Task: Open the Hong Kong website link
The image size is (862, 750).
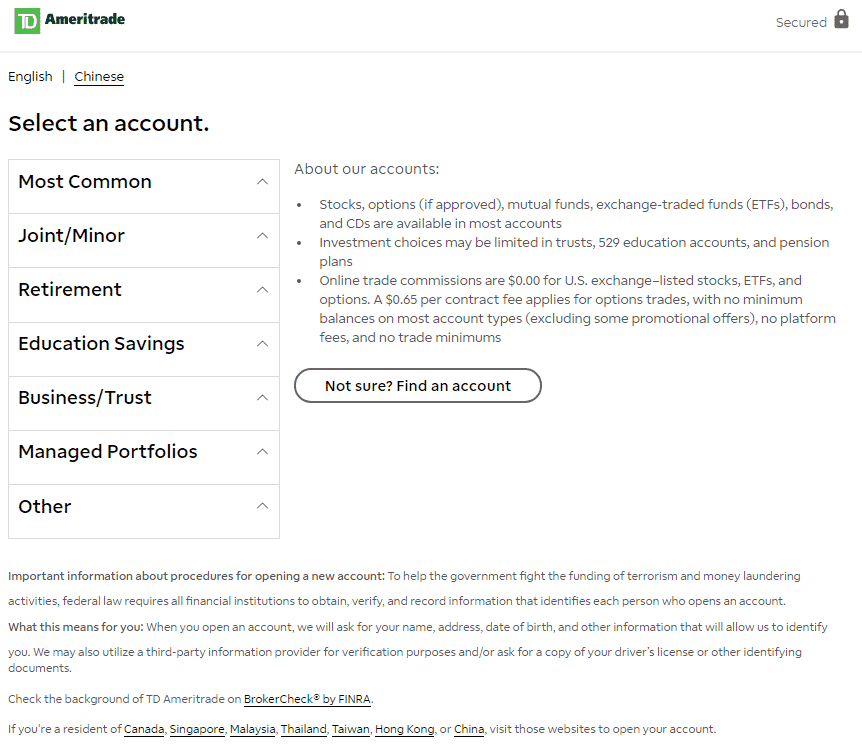Action: [x=405, y=729]
